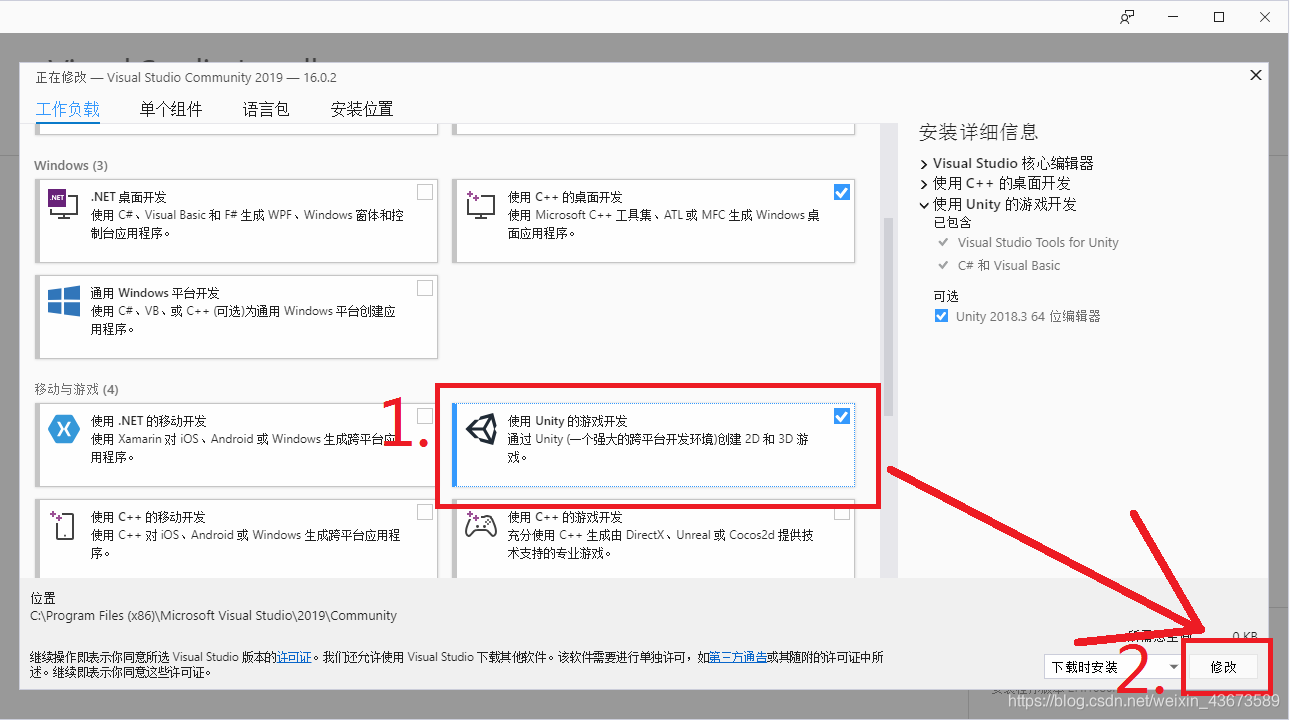
Task: Click the C++ desktop development monitor icon
Action: (480, 204)
